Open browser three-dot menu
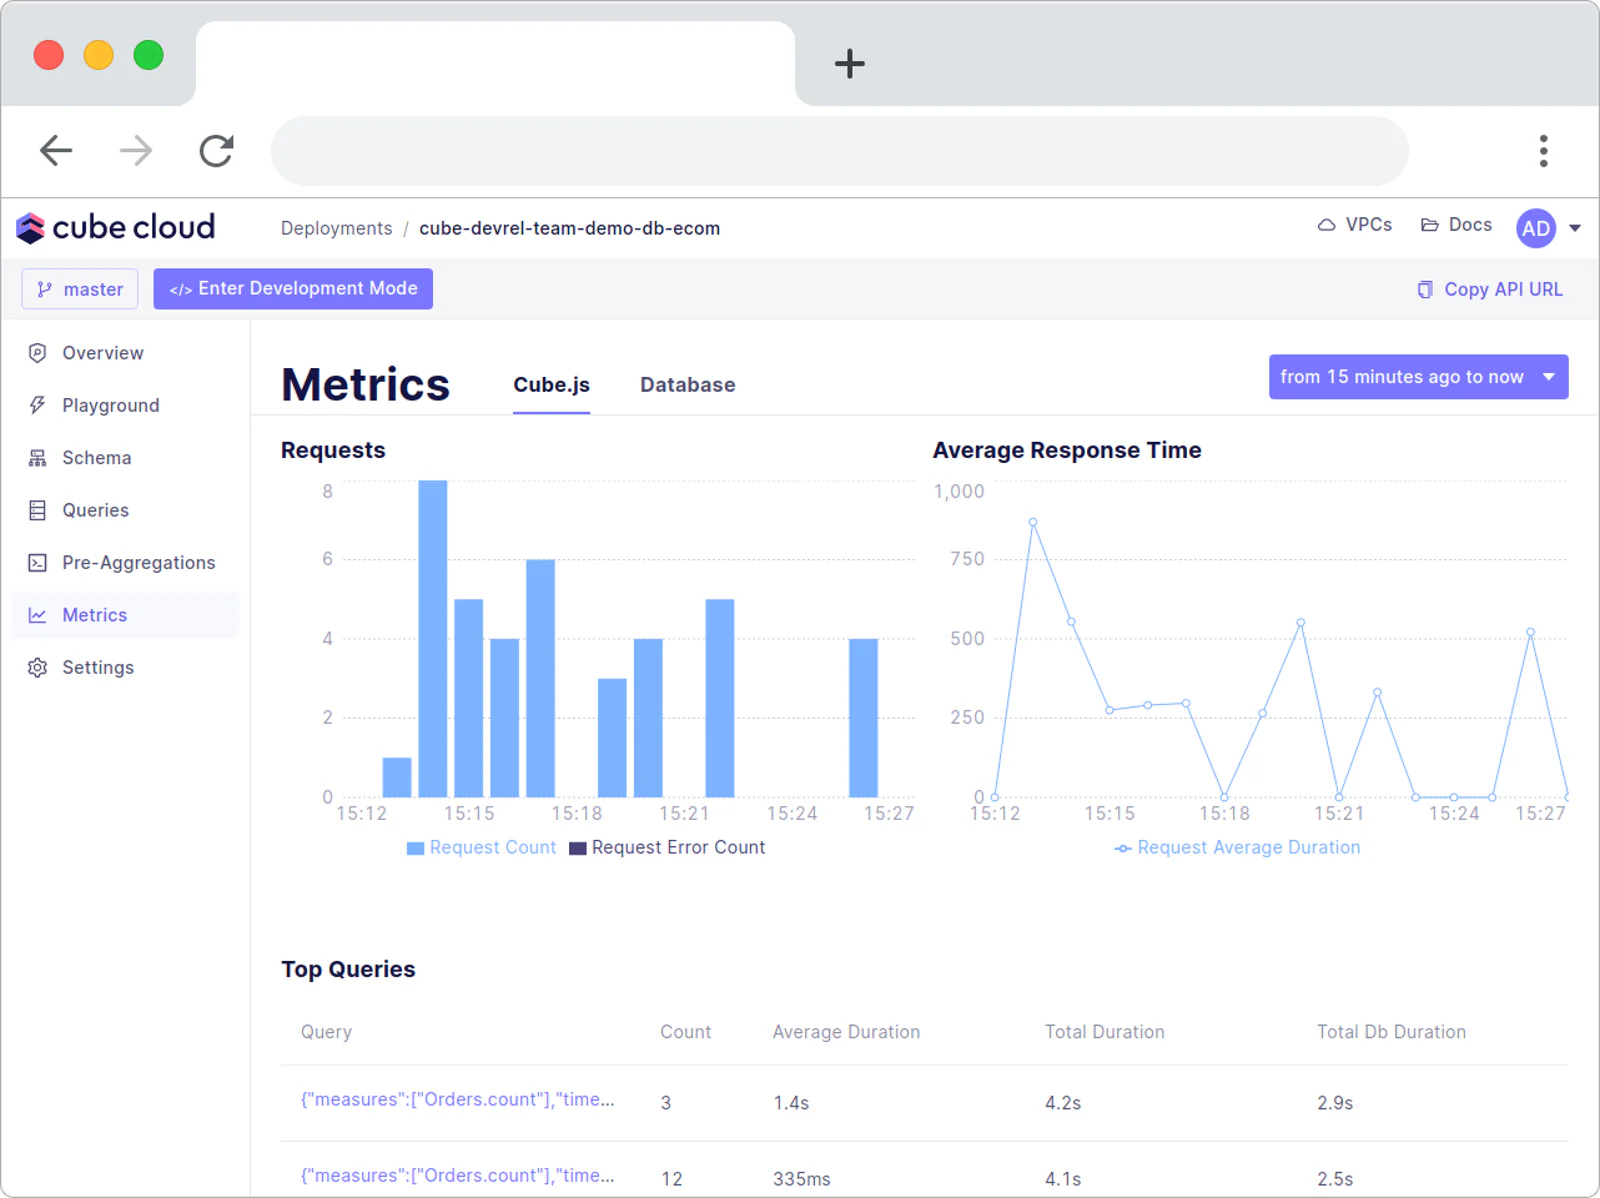 pyautogui.click(x=1544, y=151)
